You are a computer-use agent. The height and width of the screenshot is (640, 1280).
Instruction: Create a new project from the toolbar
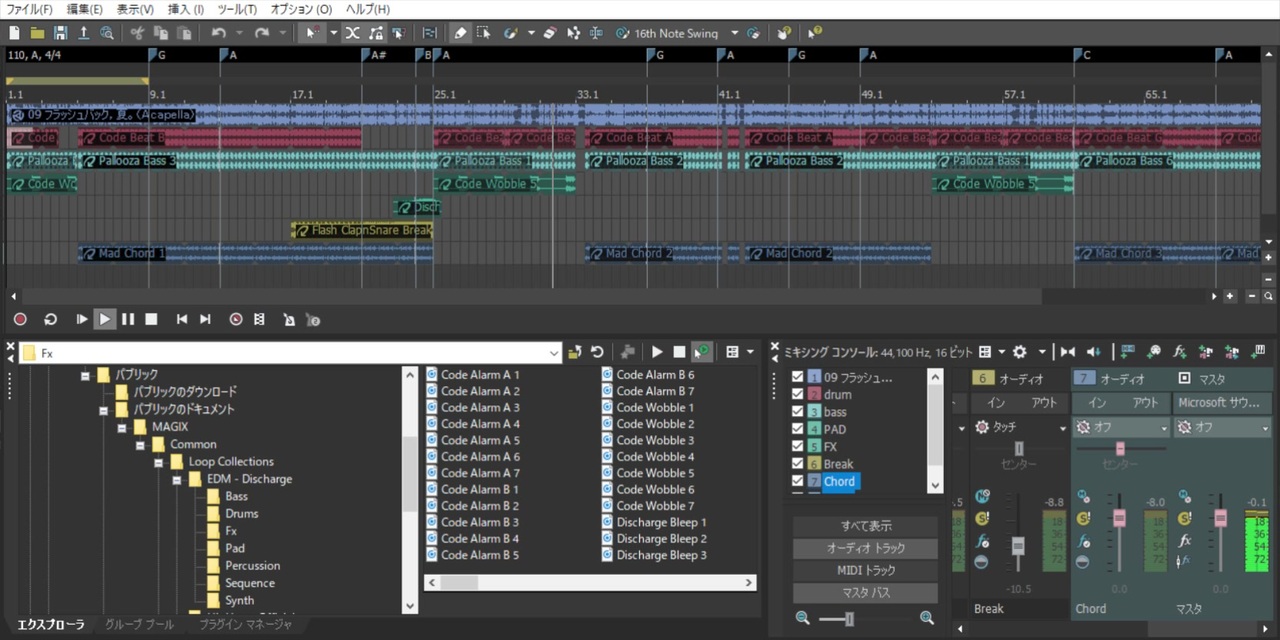tap(14, 33)
